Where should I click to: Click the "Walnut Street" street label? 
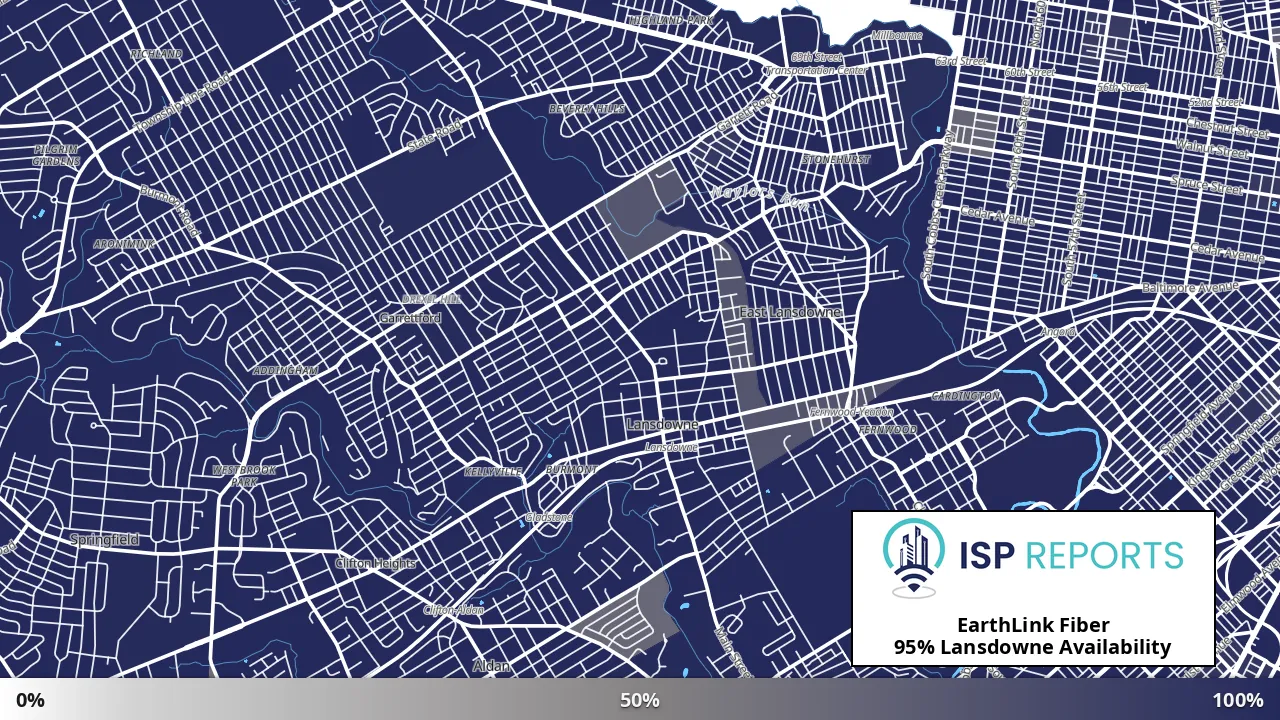pos(1212,150)
